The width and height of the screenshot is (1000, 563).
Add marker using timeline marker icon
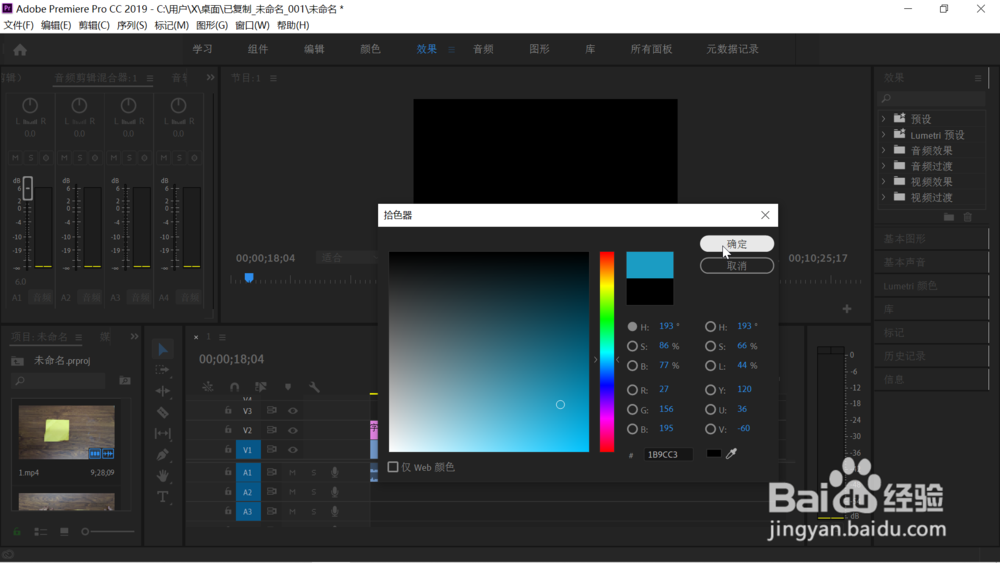(288, 387)
